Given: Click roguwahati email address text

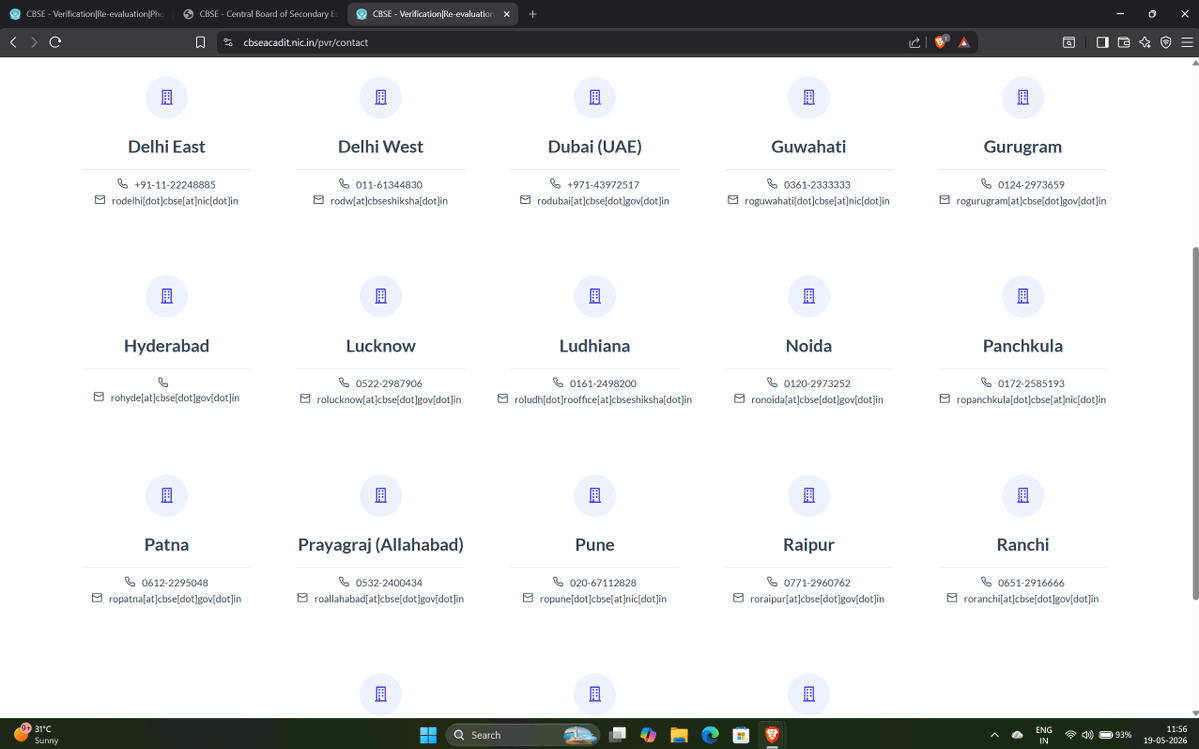Looking at the screenshot, I should coord(817,200).
